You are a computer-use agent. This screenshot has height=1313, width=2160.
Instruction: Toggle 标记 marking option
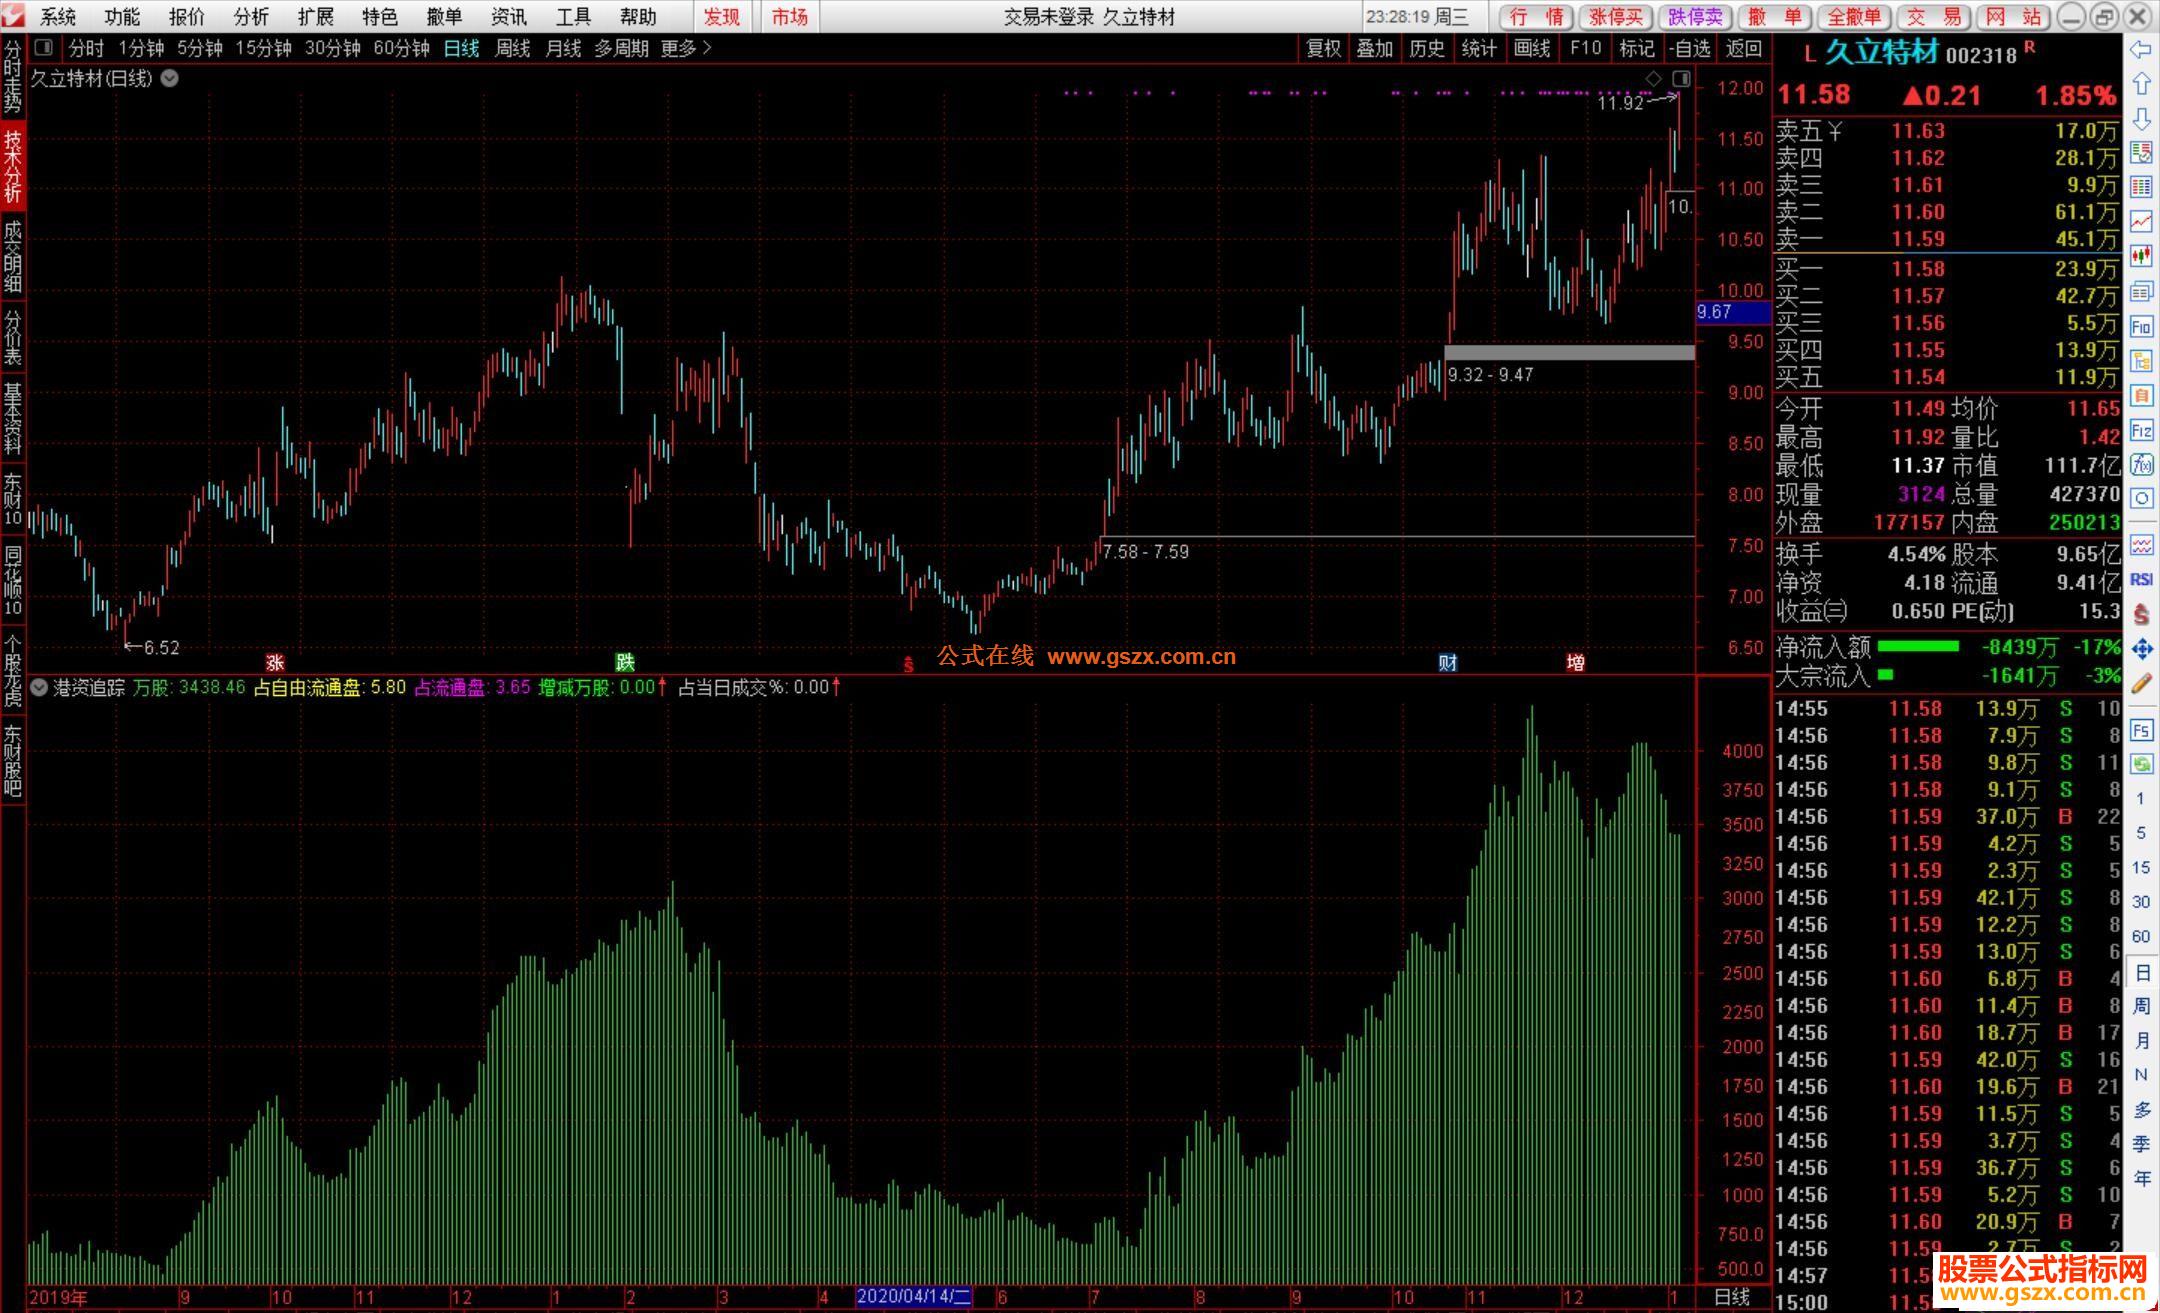click(x=1636, y=48)
